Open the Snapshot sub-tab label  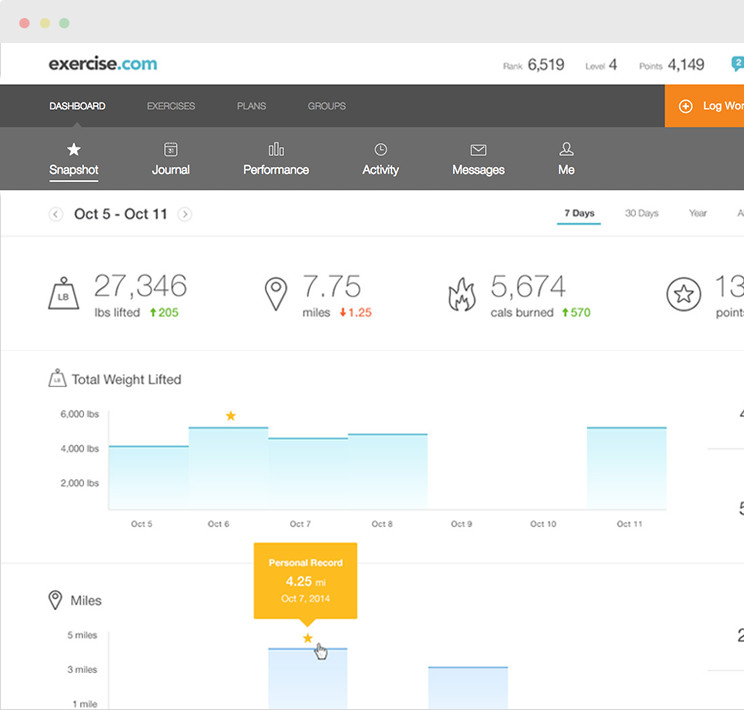pos(74,170)
